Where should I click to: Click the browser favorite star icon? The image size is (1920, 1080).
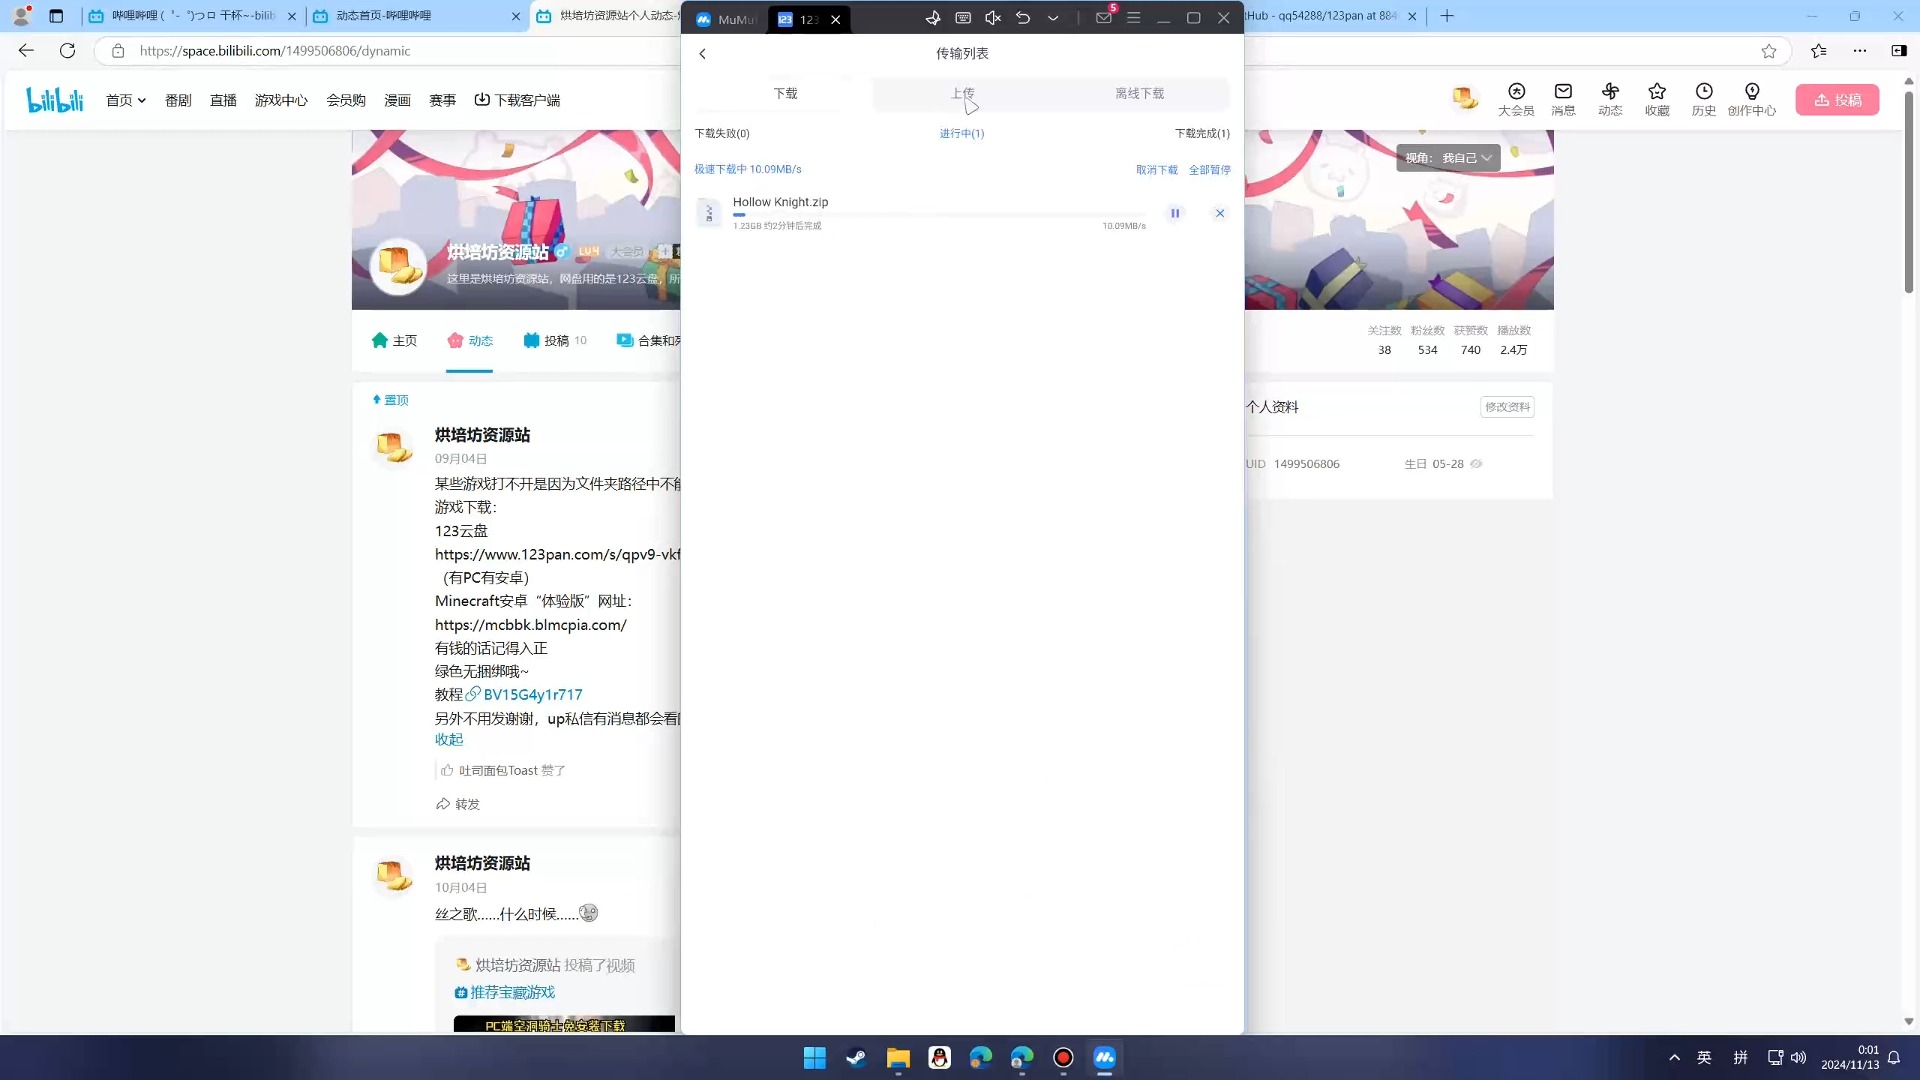tap(1769, 51)
